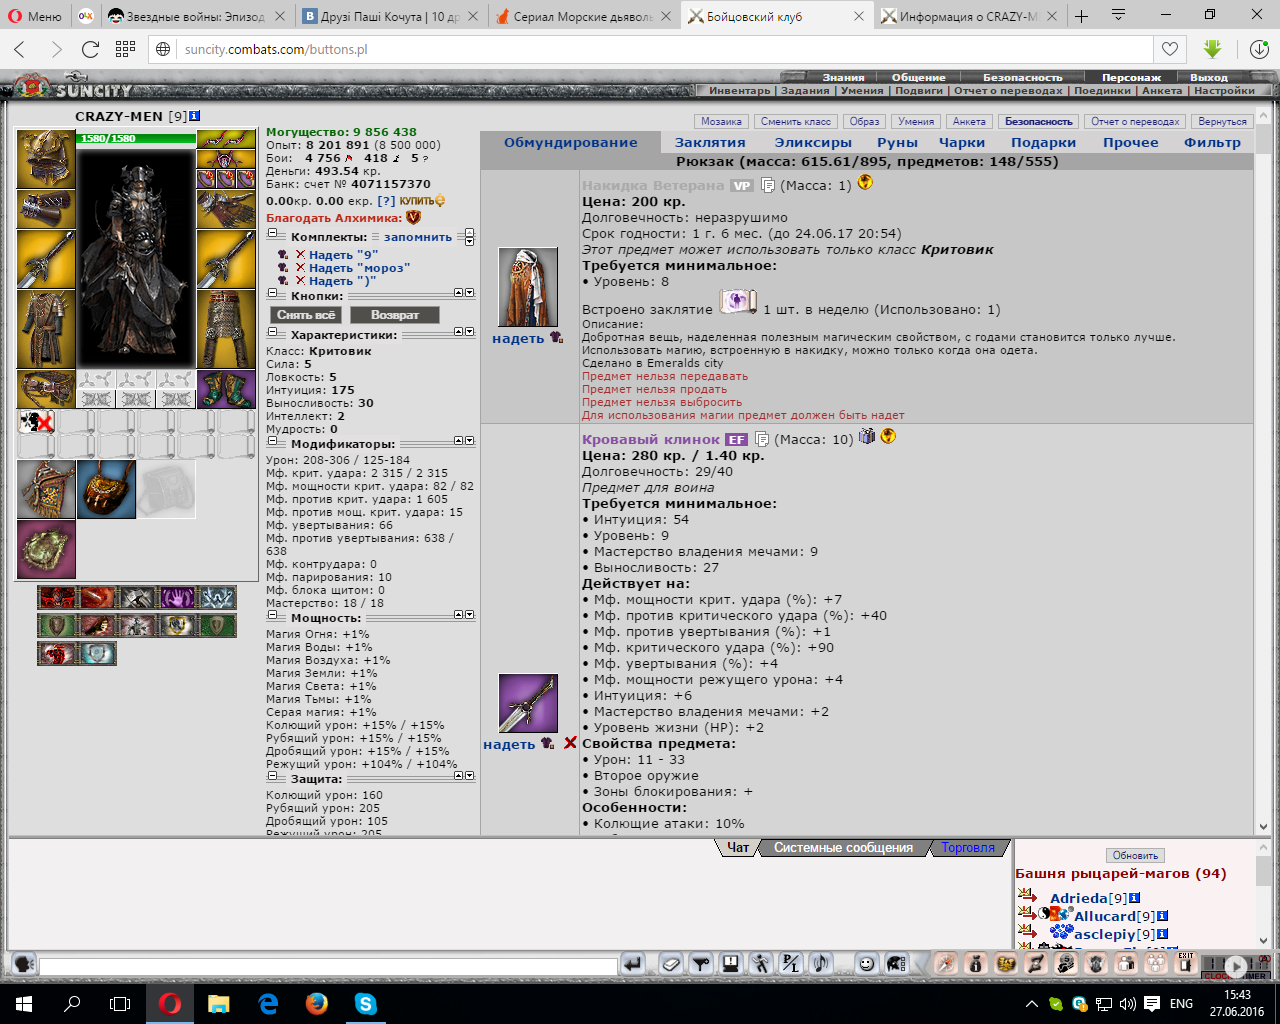Switch to Подарки tab
Viewport: 1280px width, 1024px height.
1043,142
